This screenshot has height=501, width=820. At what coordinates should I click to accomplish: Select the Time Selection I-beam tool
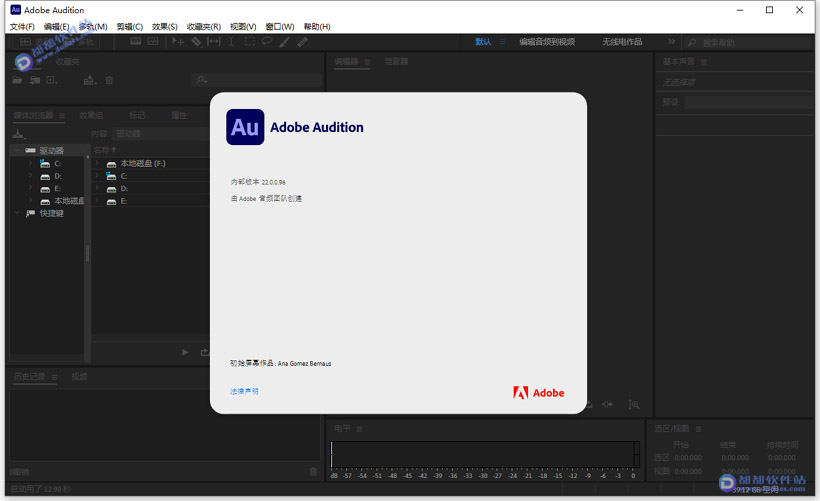pos(231,41)
